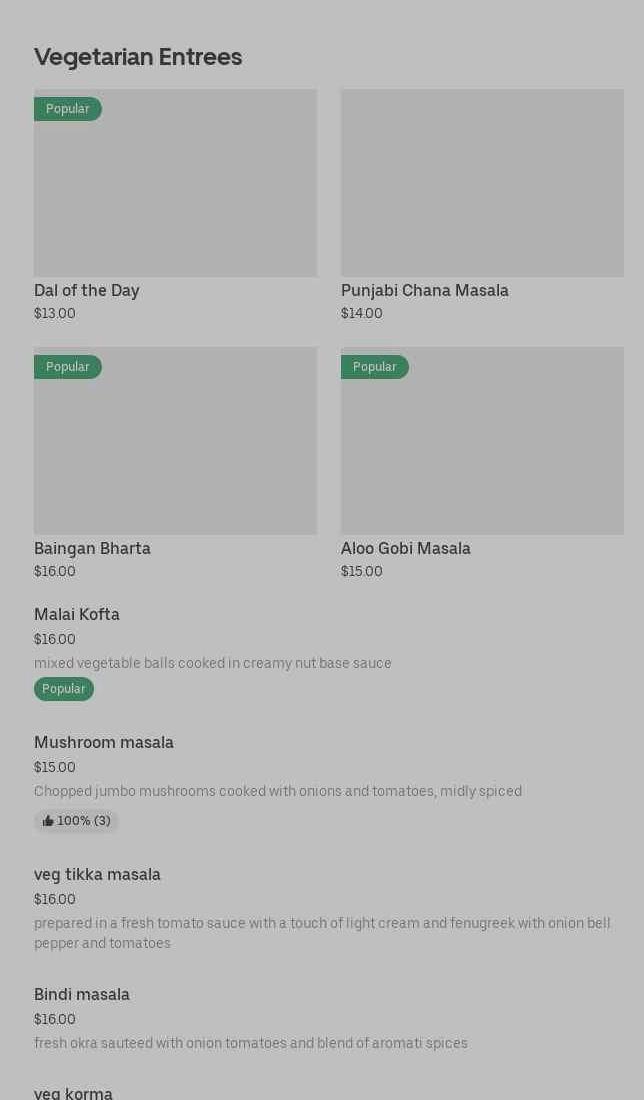Open the Malai Kofta menu item
644x1100 pixels.
coord(77,615)
